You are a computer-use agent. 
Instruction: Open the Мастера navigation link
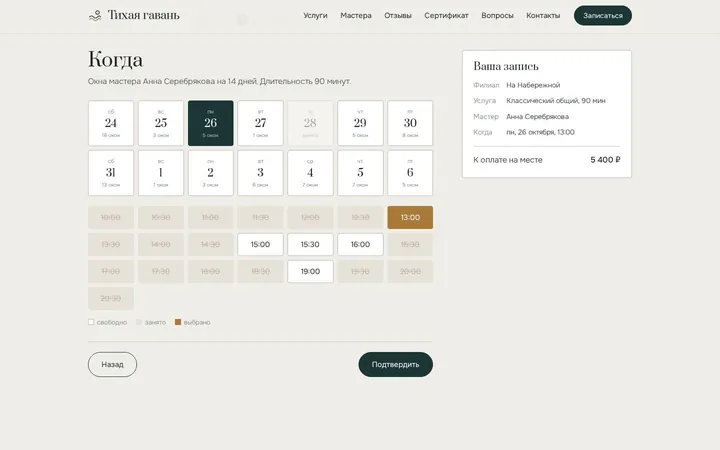(356, 16)
